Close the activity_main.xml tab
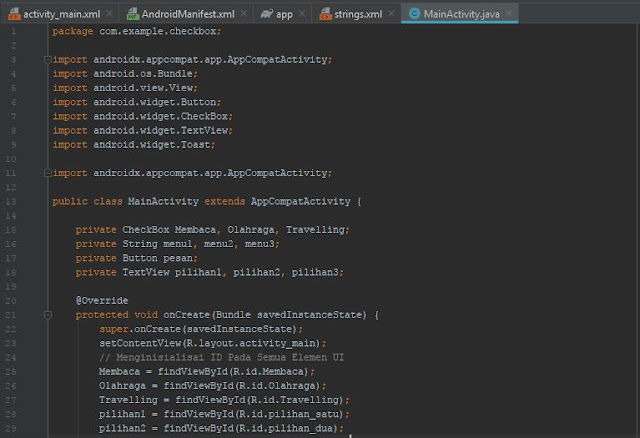This screenshot has height=438, width=640. point(109,14)
